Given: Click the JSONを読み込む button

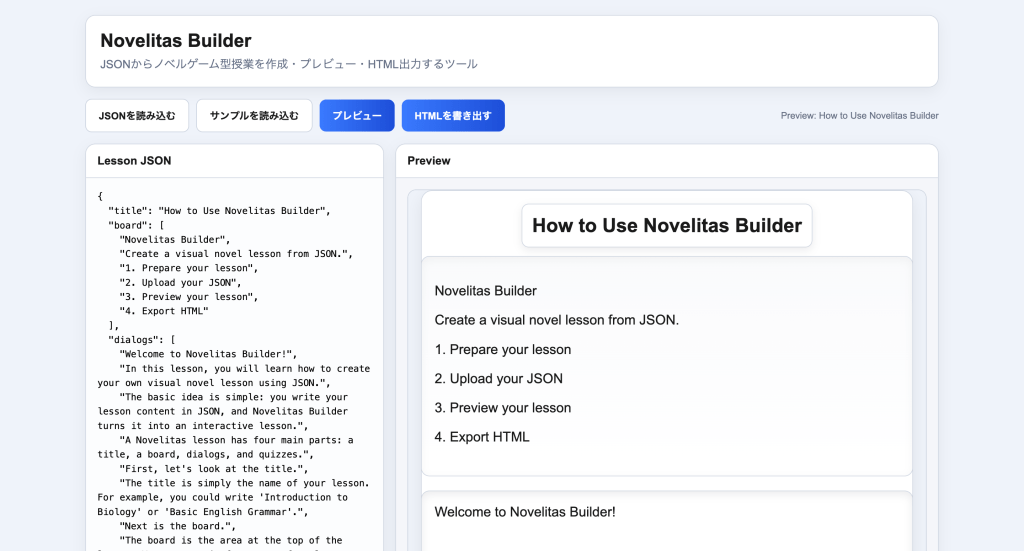Looking at the screenshot, I should point(137,116).
